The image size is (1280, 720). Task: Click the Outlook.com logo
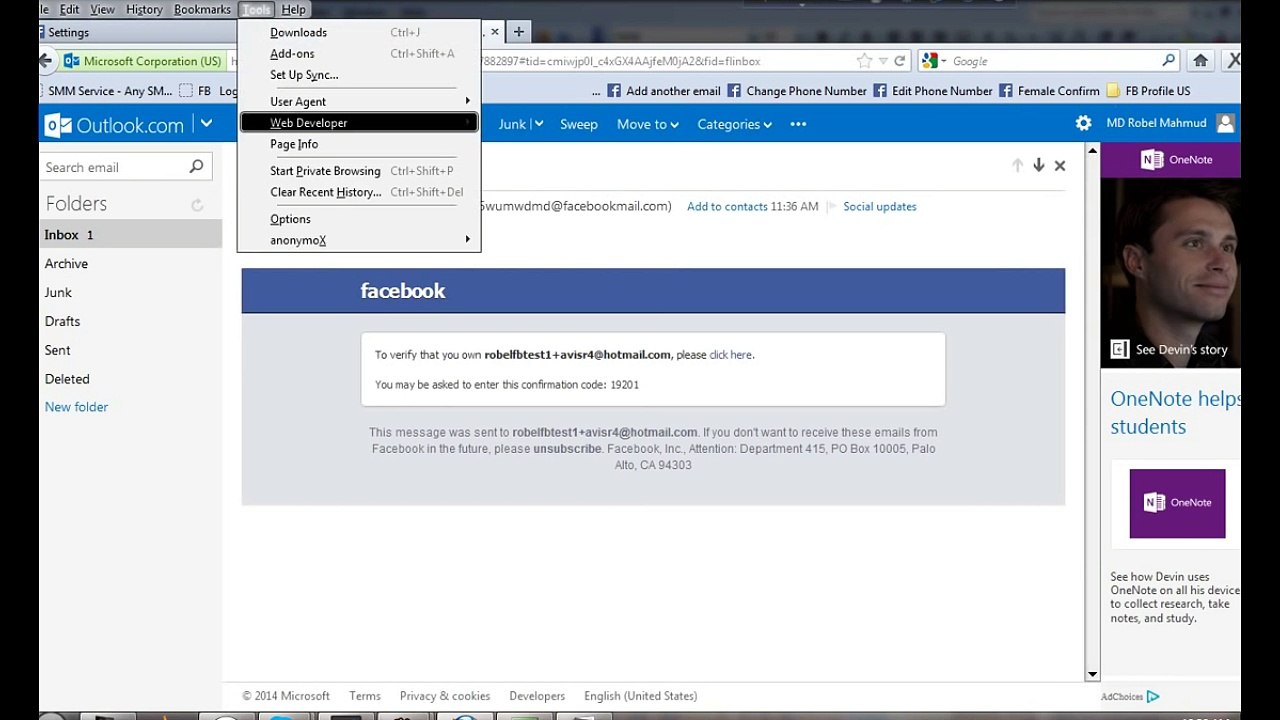tap(114, 125)
